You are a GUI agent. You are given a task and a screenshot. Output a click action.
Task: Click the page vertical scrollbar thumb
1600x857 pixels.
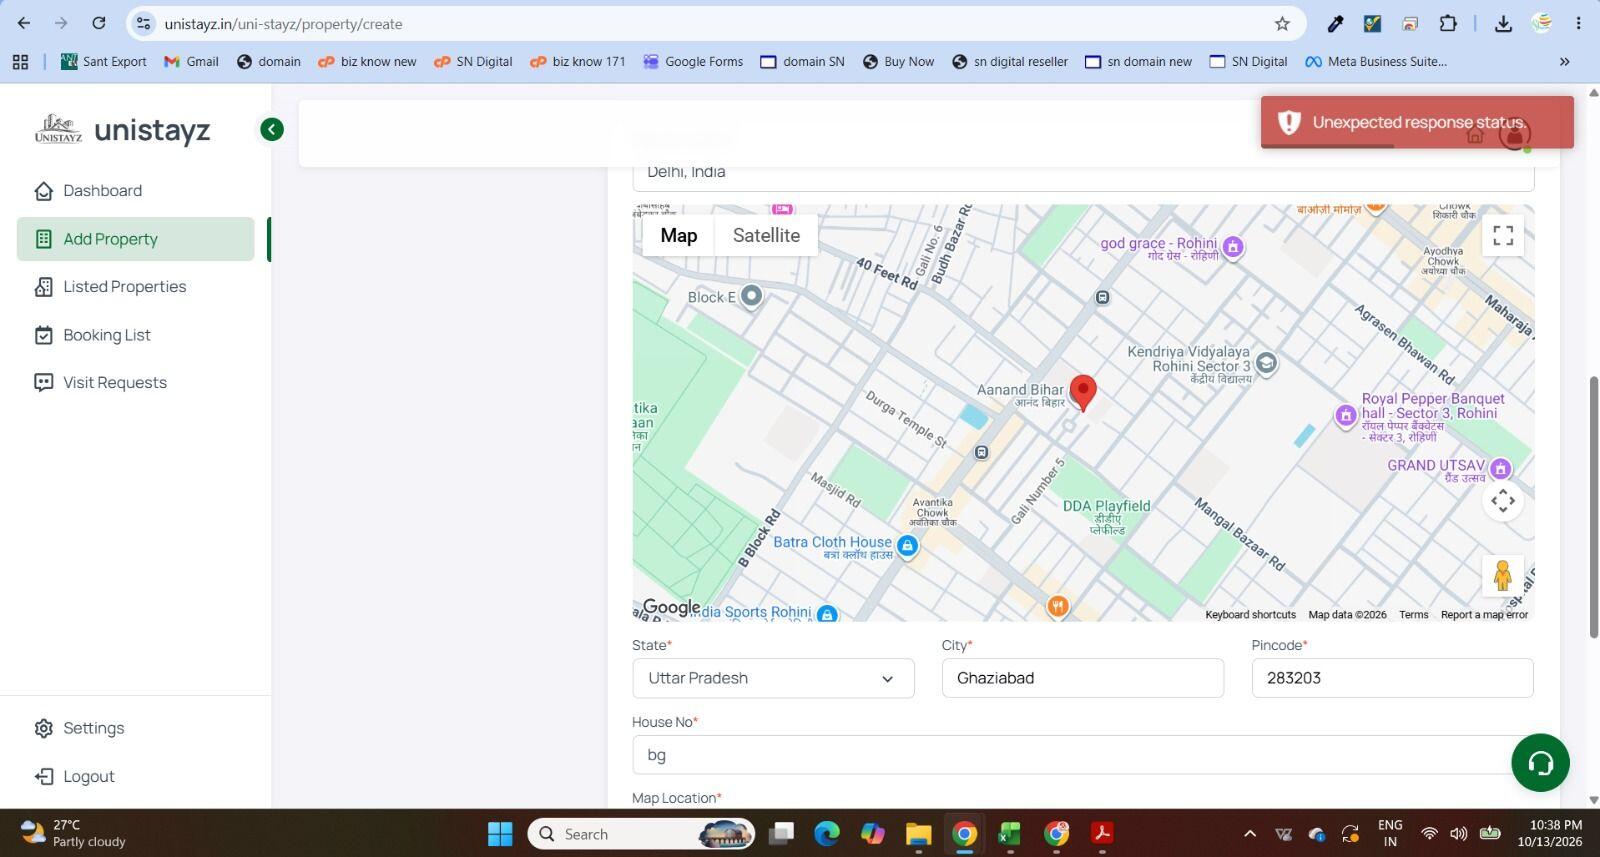pyautogui.click(x=1594, y=507)
